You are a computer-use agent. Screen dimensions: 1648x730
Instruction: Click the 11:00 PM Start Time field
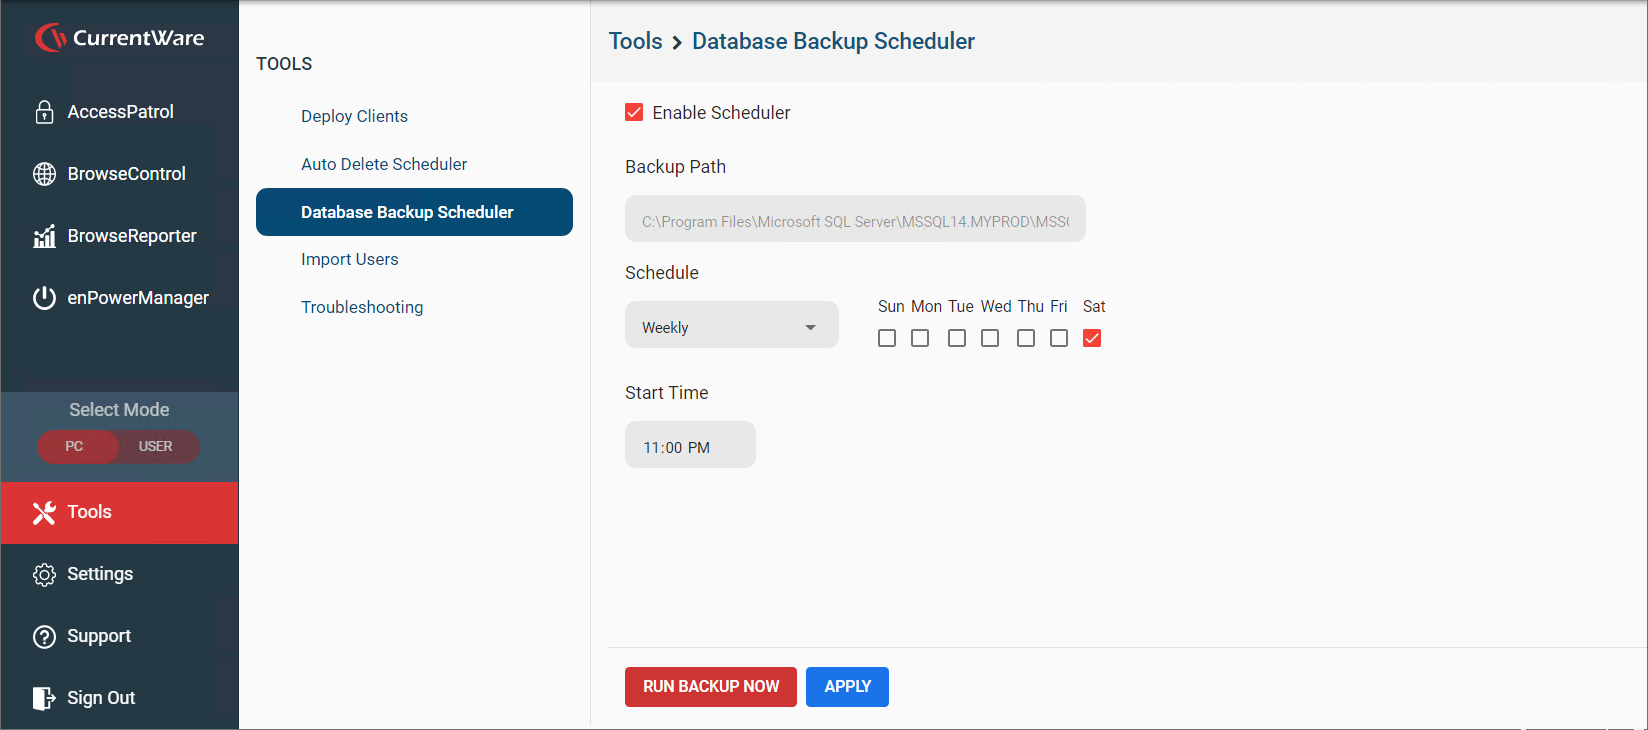pyautogui.click(x=690, y=445)
